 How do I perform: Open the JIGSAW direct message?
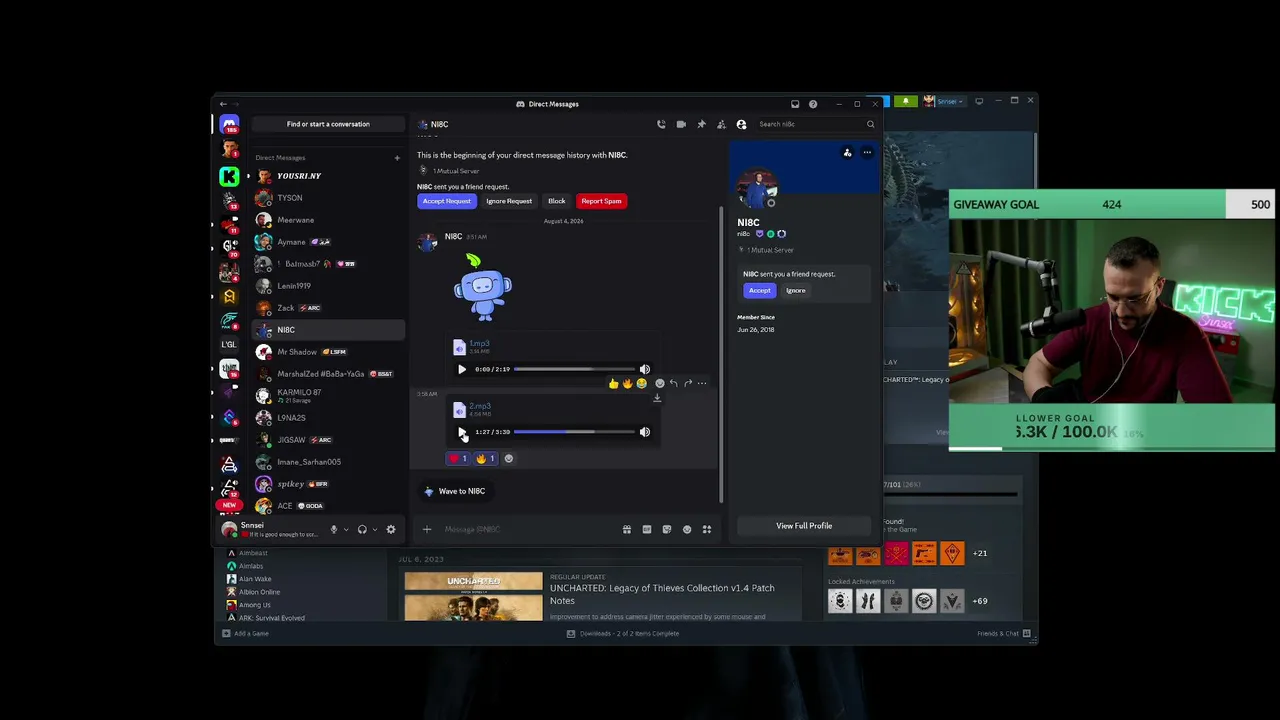pos(328,440)
